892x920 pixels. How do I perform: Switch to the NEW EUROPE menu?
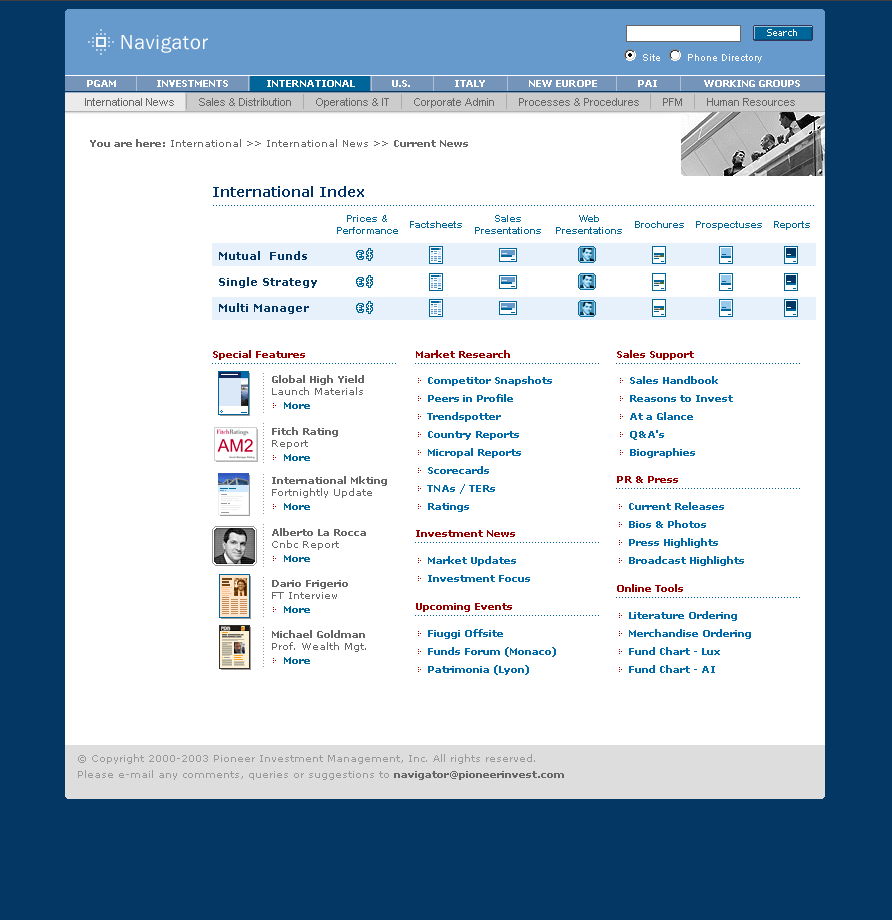click(563, 84)
